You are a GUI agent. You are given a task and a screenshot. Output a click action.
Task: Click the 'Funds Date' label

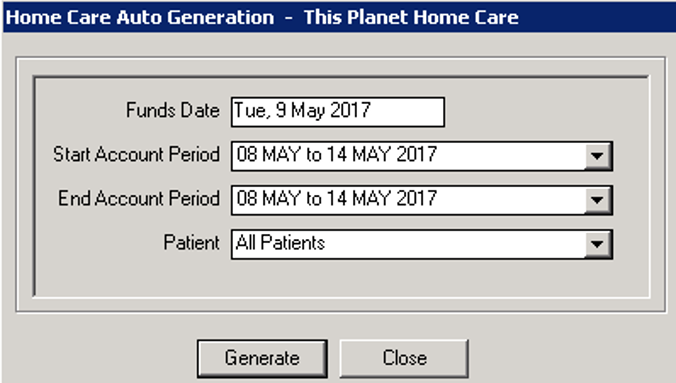(173, 110)
